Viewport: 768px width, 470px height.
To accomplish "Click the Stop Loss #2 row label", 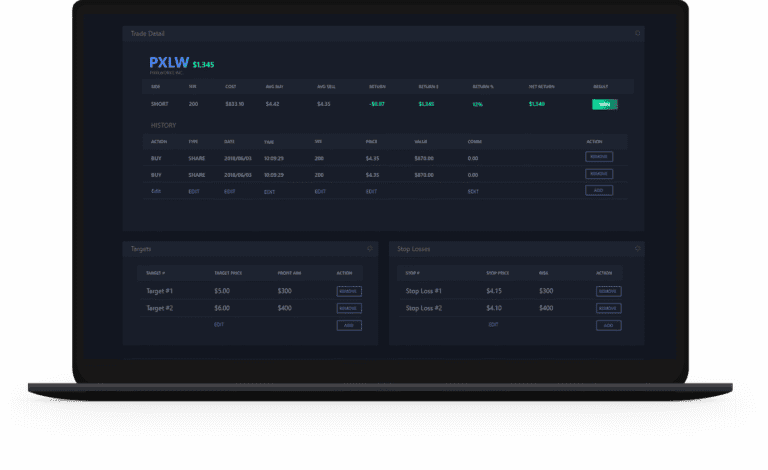I will pyautogui.click(x=424, y=308).
